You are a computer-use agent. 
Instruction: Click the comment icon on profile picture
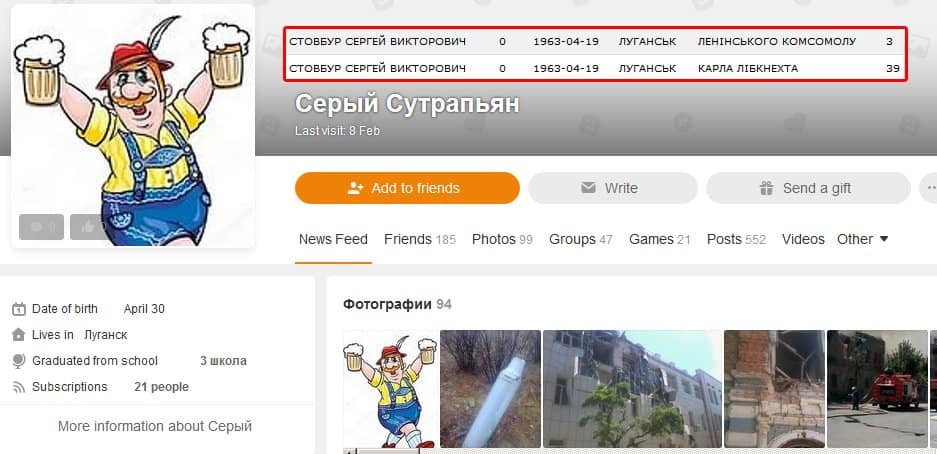pos(41,227)
